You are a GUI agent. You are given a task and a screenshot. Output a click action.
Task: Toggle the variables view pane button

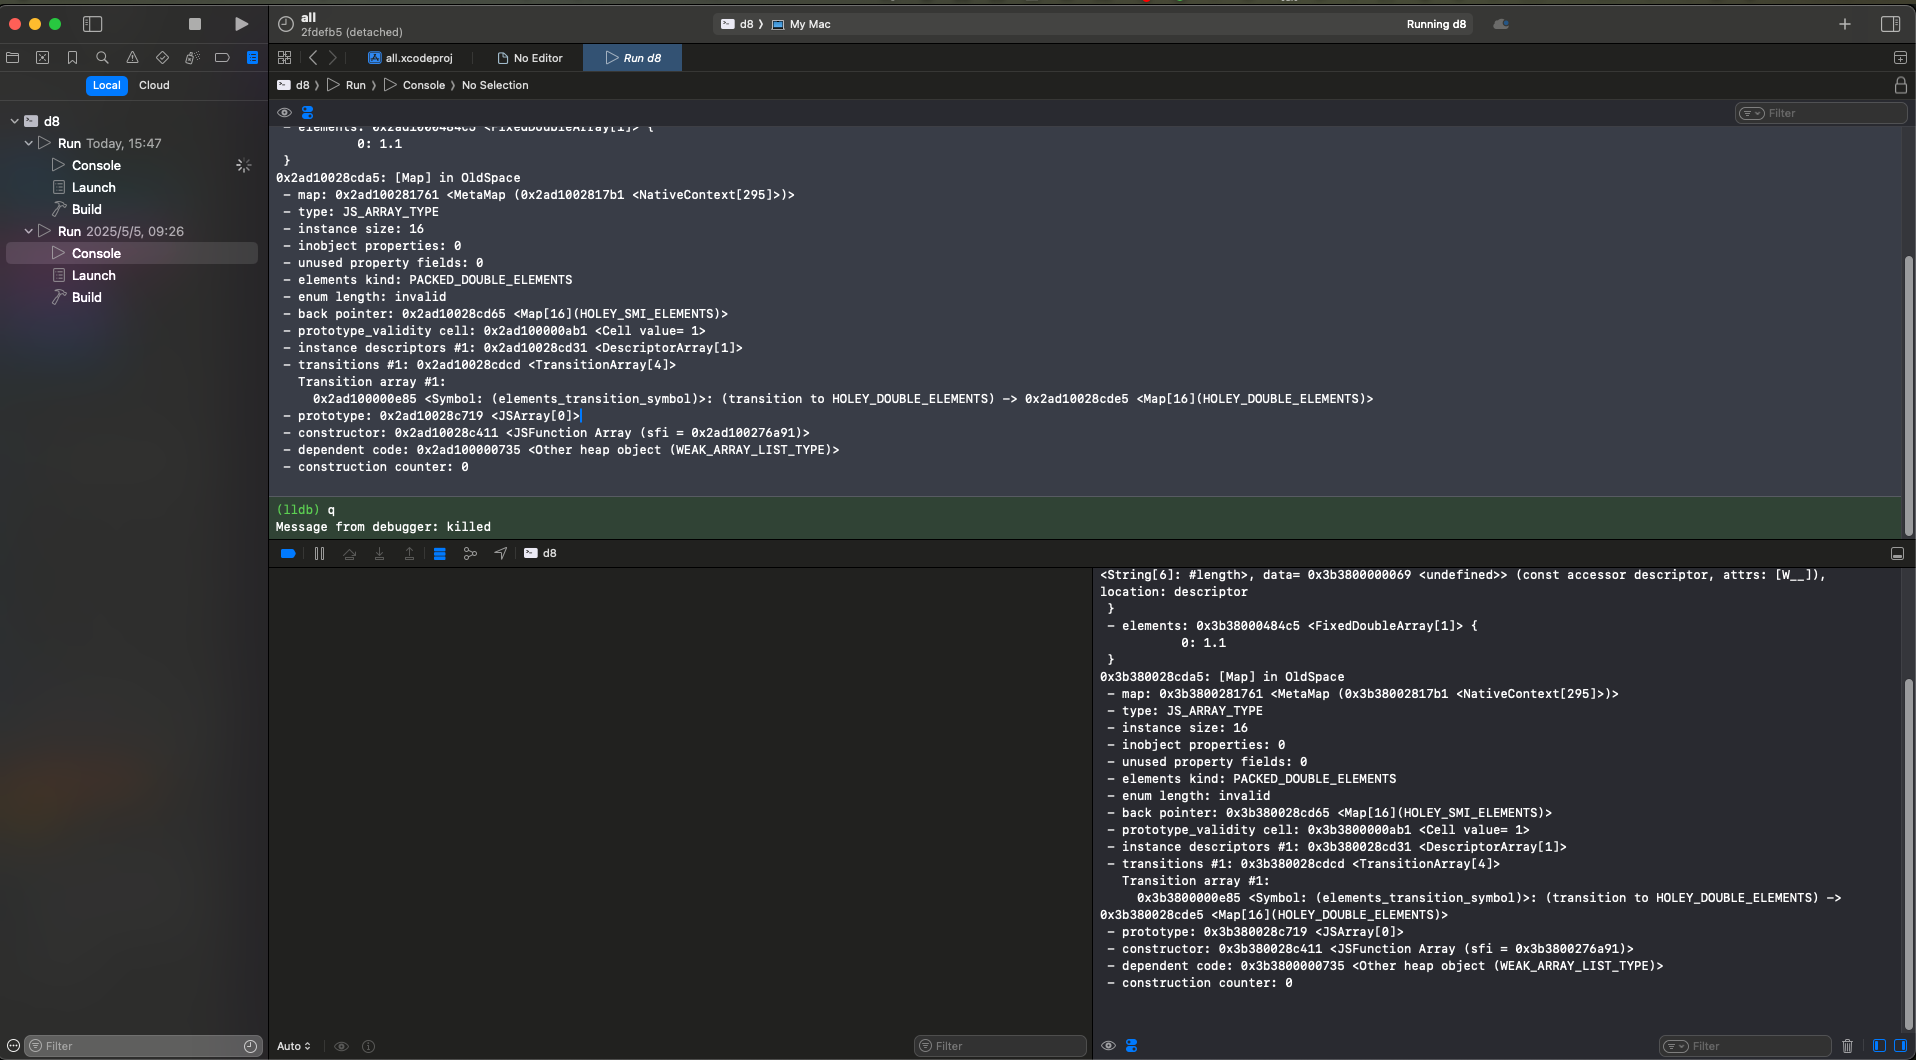tap(1879, 1046)
